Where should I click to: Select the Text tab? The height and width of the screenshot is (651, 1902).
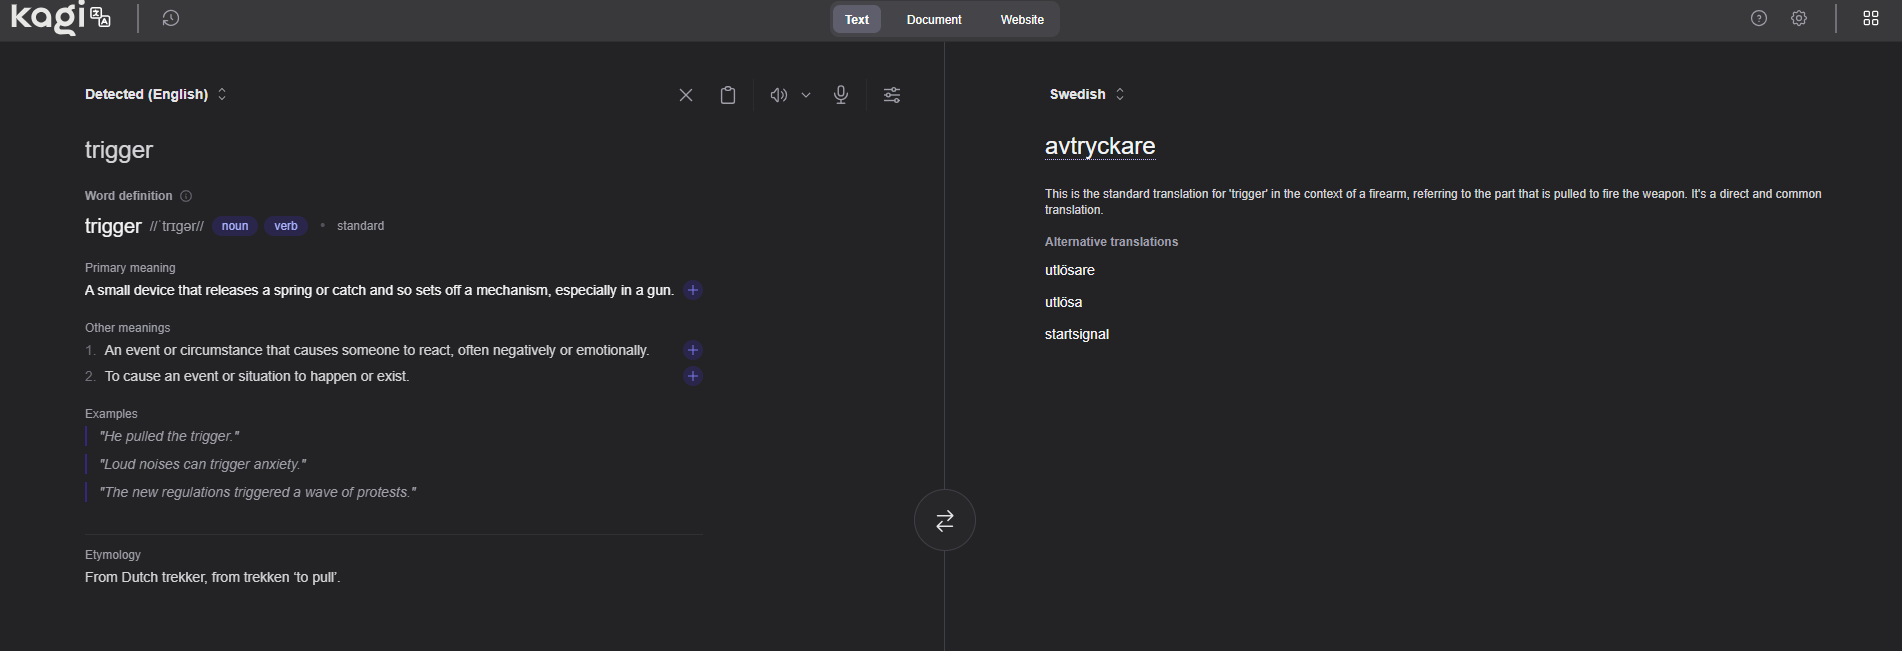[x=857, y=19]
